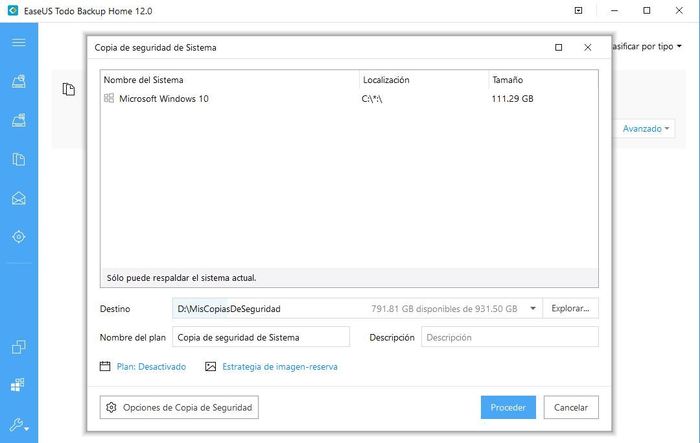Close the Copia de seguridad de Sistema dialog
Image resolution: width=700 pixels, height=443 pixels.
coord(588,47)
